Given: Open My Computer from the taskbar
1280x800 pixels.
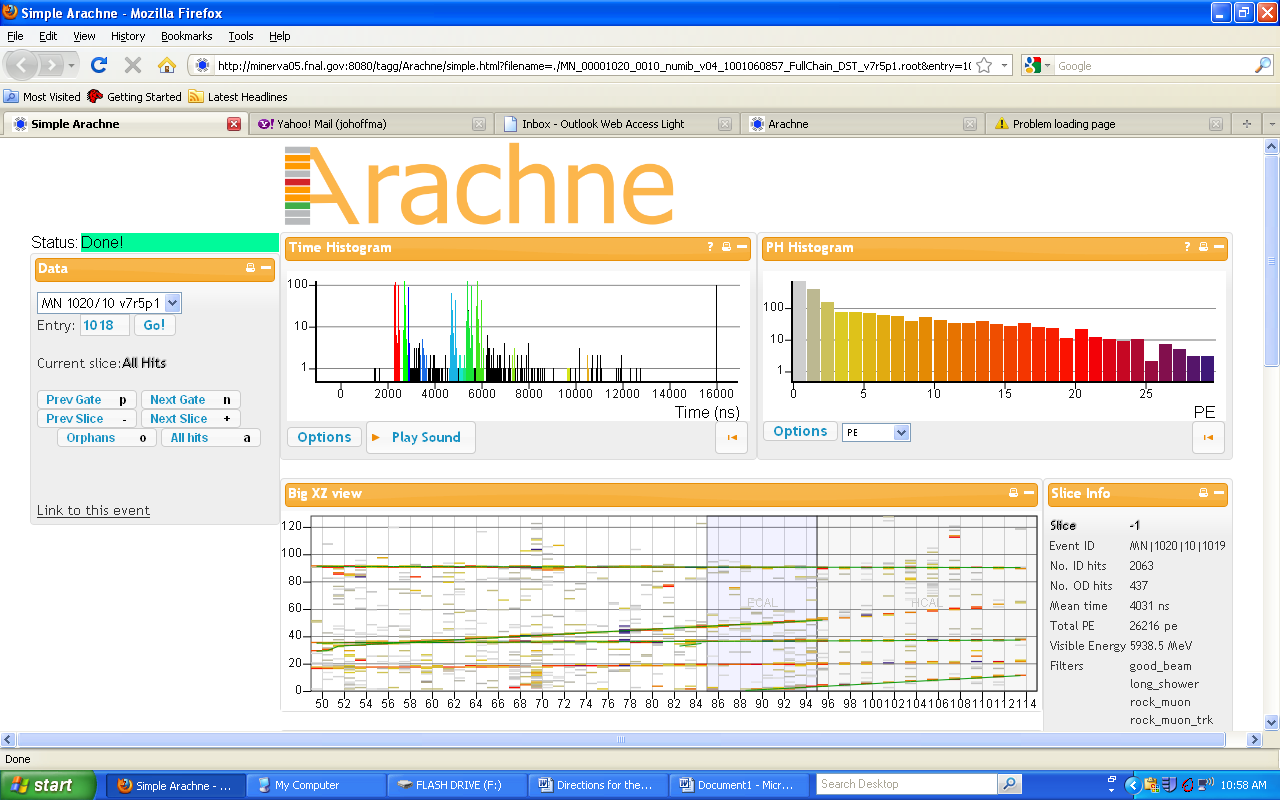Looking at the screenshot, I should coord(314,785).
